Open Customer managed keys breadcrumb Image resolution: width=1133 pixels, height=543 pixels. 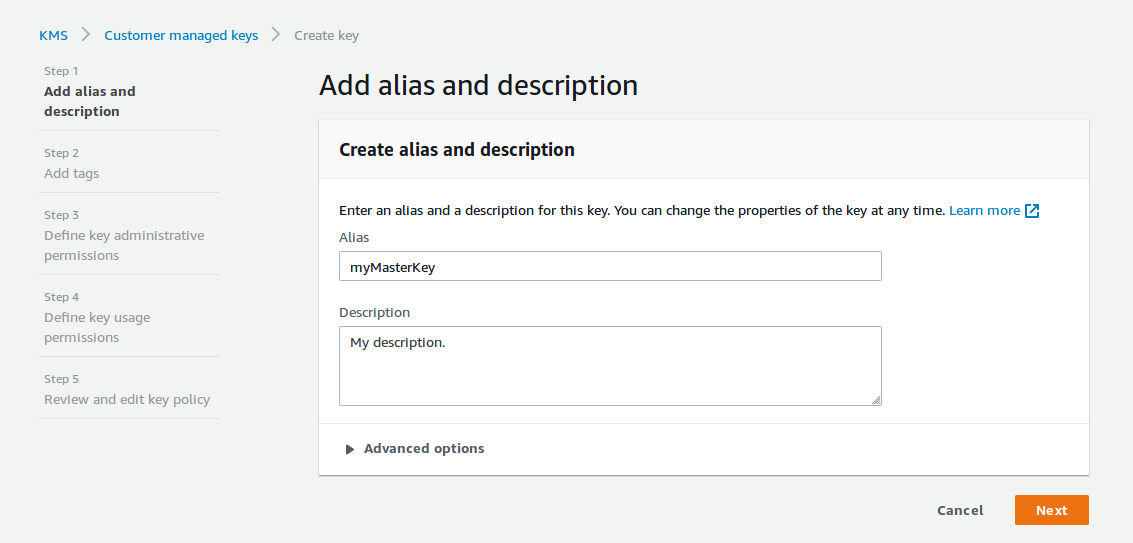(x=181, y=35)
